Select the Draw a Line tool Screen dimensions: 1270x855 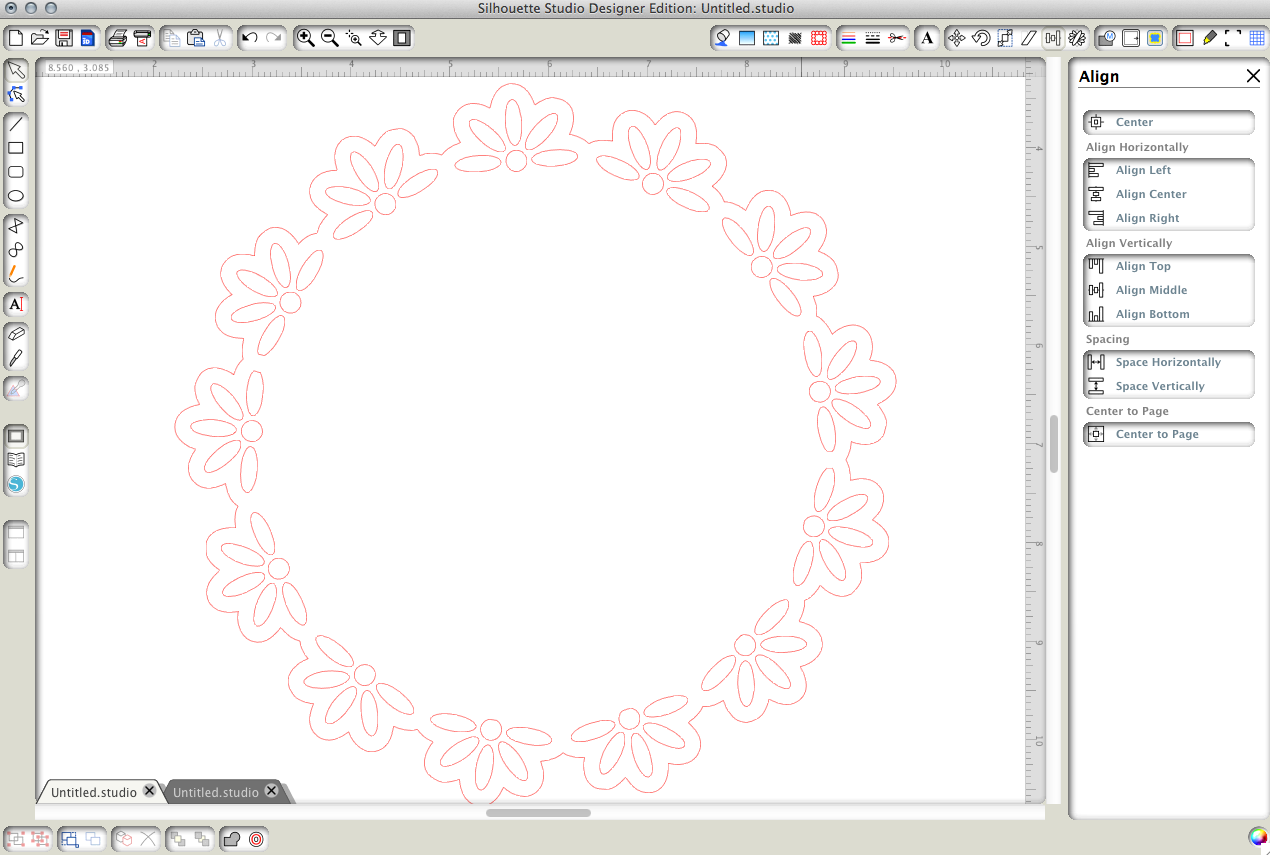pos(16,124)
